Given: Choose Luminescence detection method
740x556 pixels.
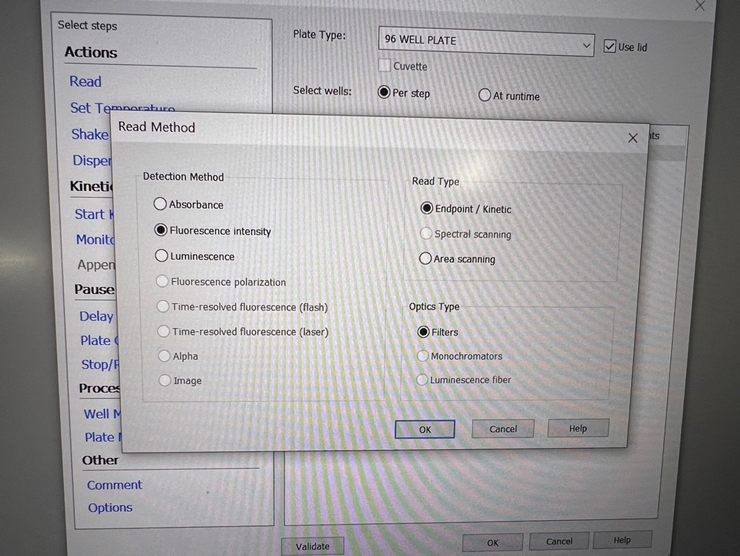Looking at the screenshot, I should pyautogui.click(x=160, y=256).
